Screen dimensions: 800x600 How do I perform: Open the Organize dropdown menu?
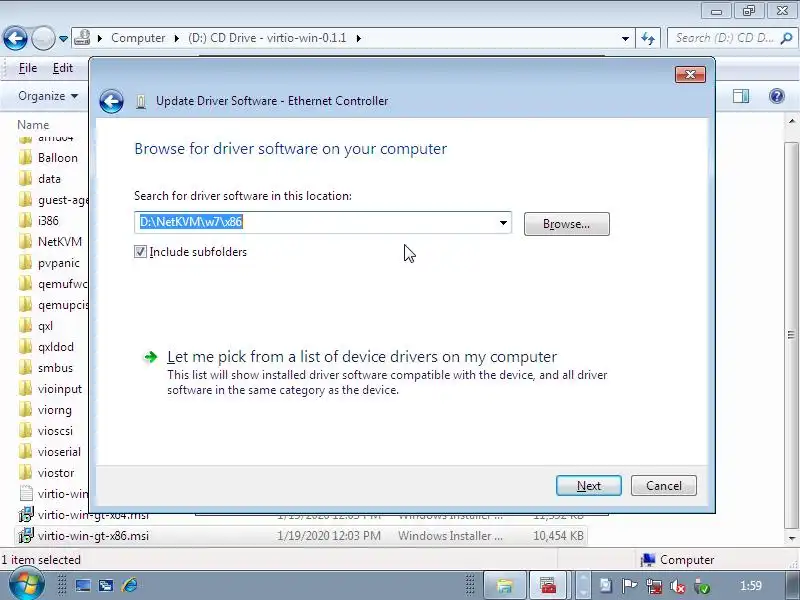coord(48,96)
